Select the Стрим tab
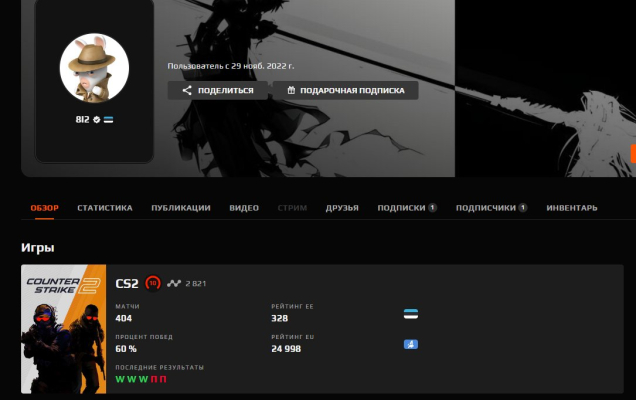636x400 pixels. tap(292, 208)
